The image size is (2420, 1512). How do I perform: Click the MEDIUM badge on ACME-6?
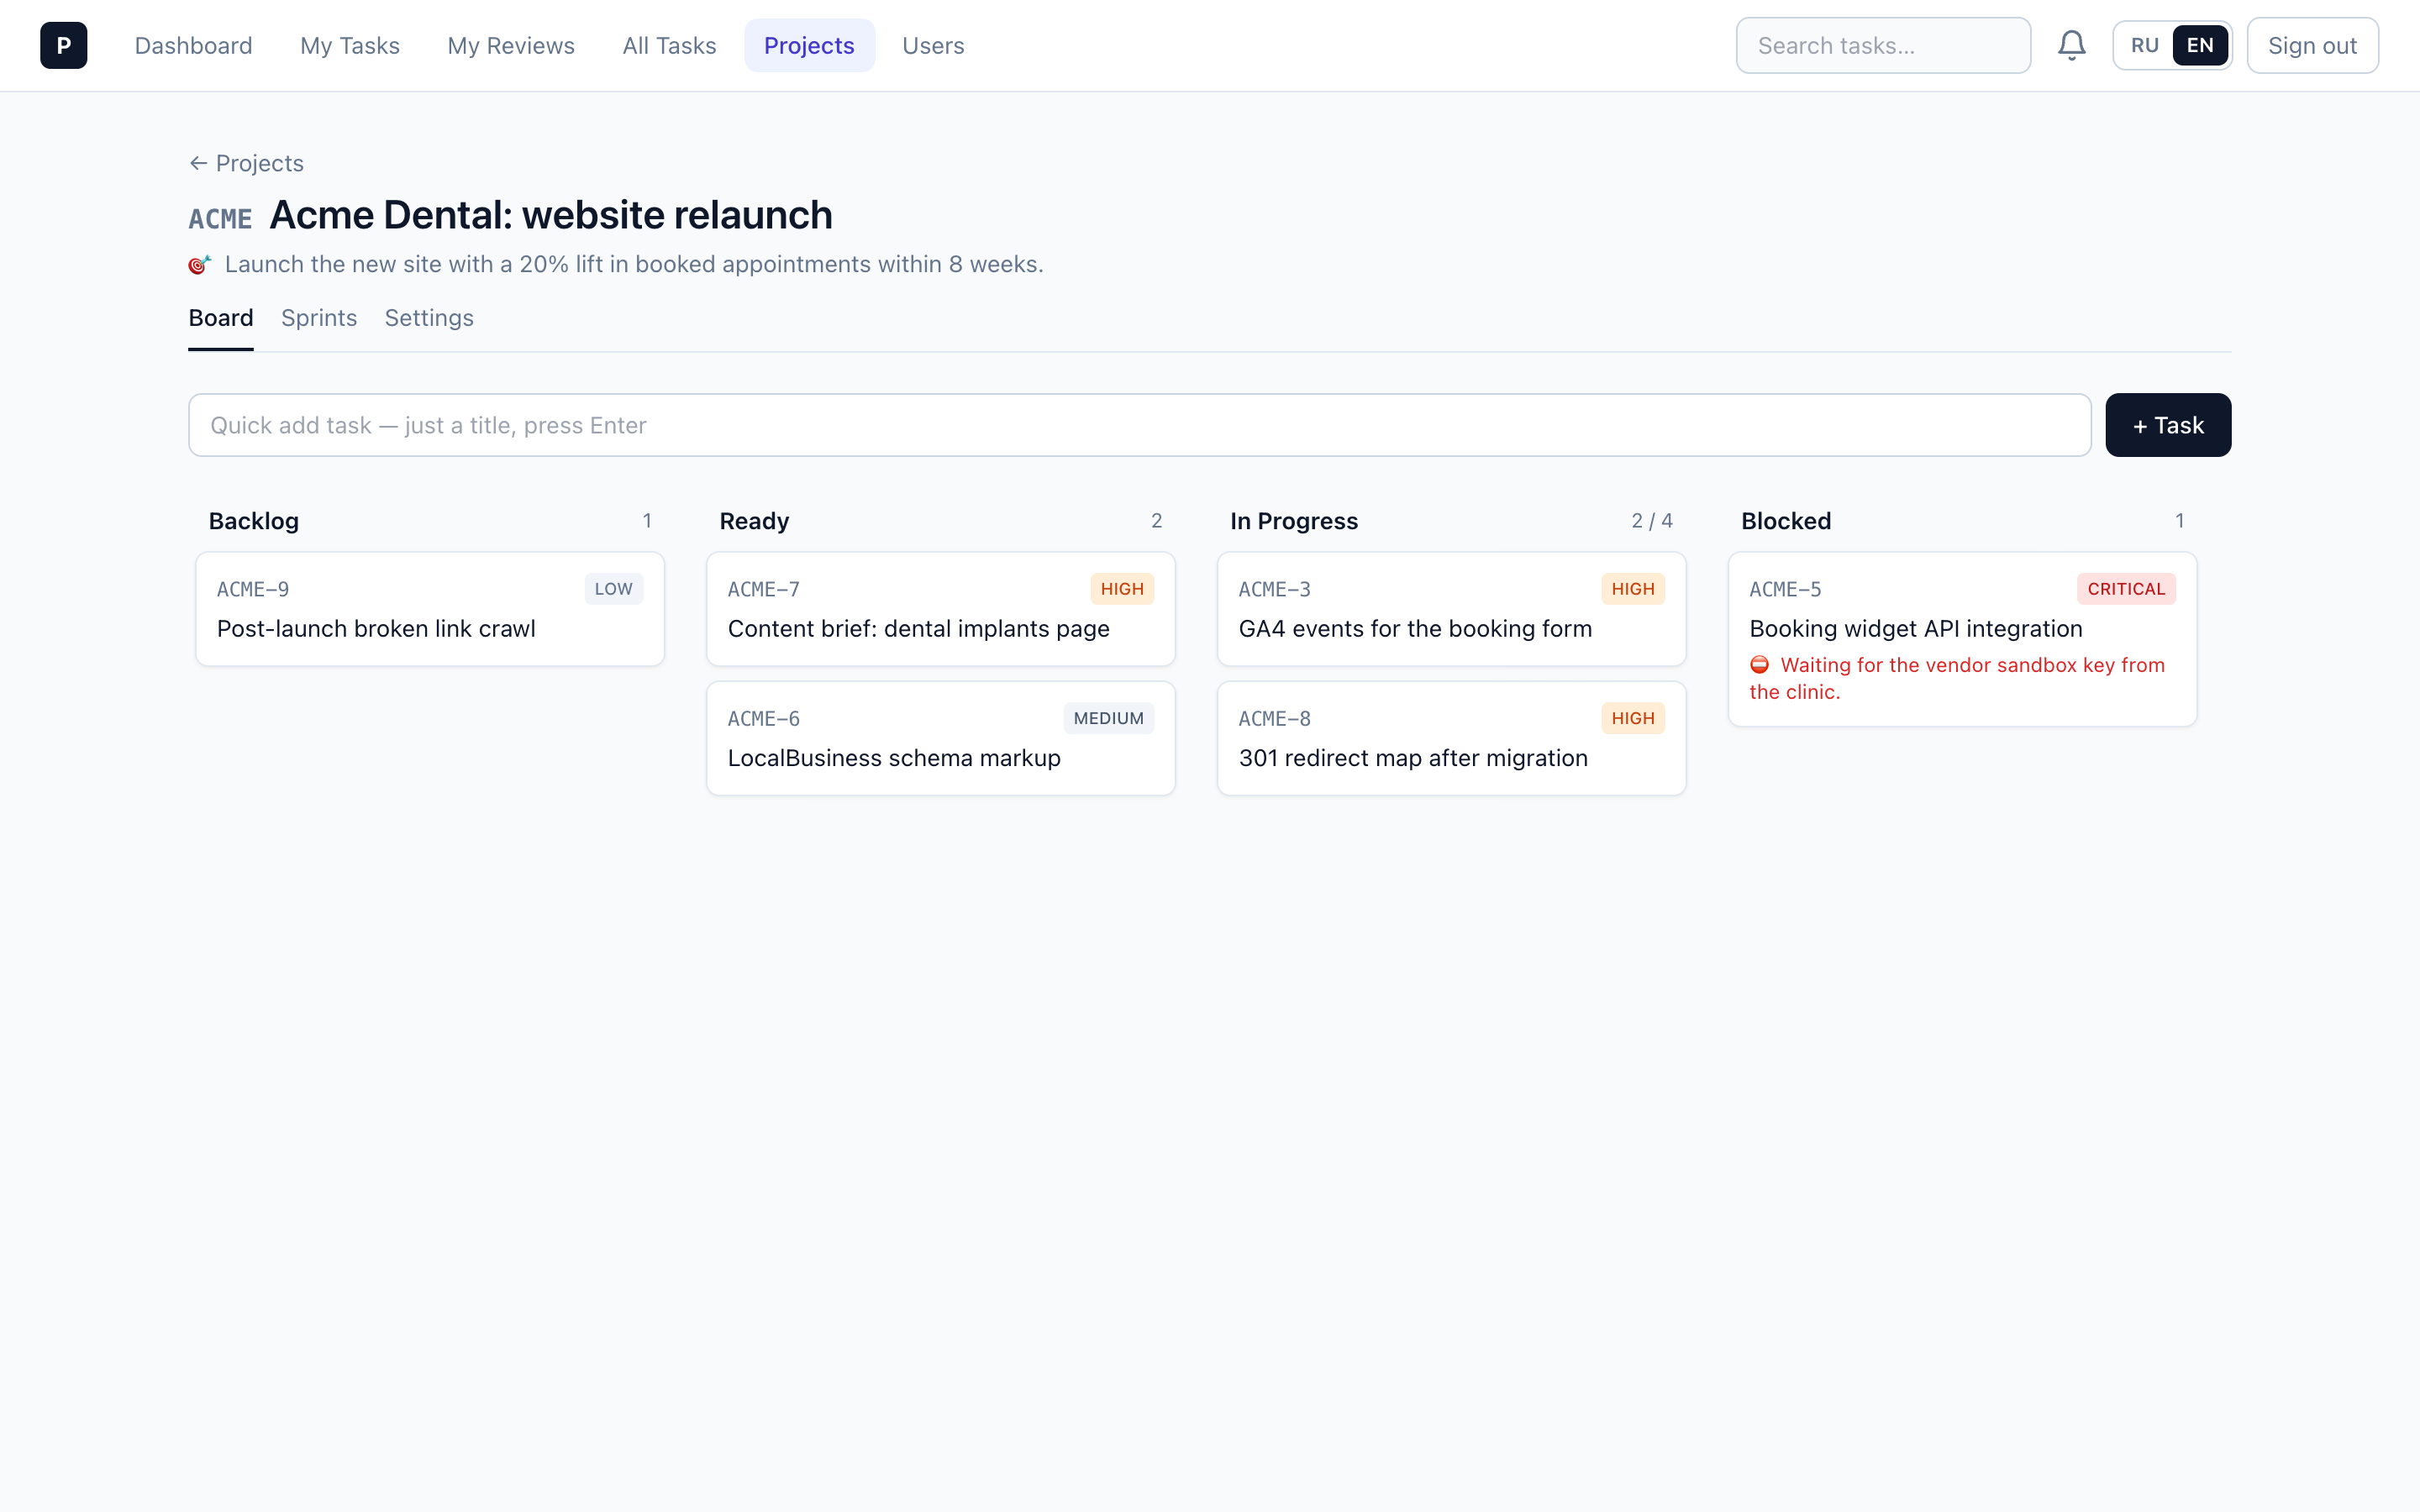(x=1108, y=718)
